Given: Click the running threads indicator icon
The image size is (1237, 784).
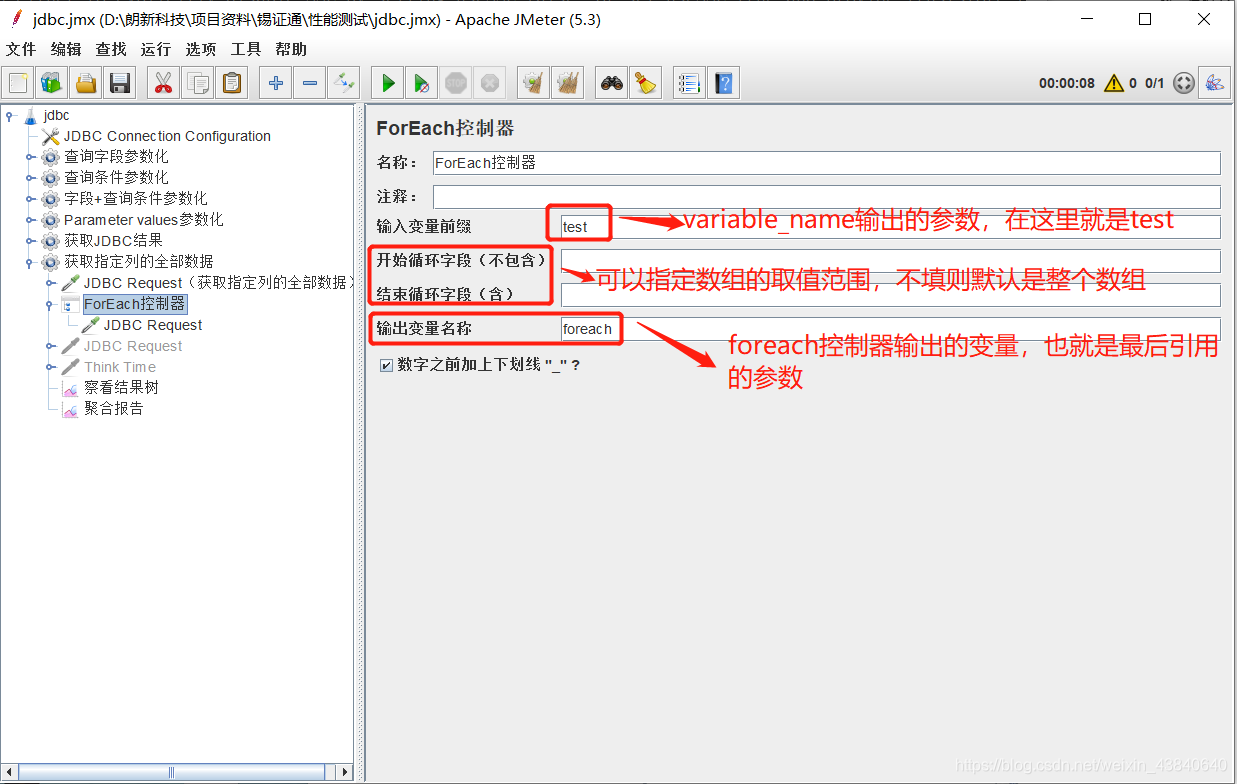Looking at the screenshot, I should tap(1184, 83).
